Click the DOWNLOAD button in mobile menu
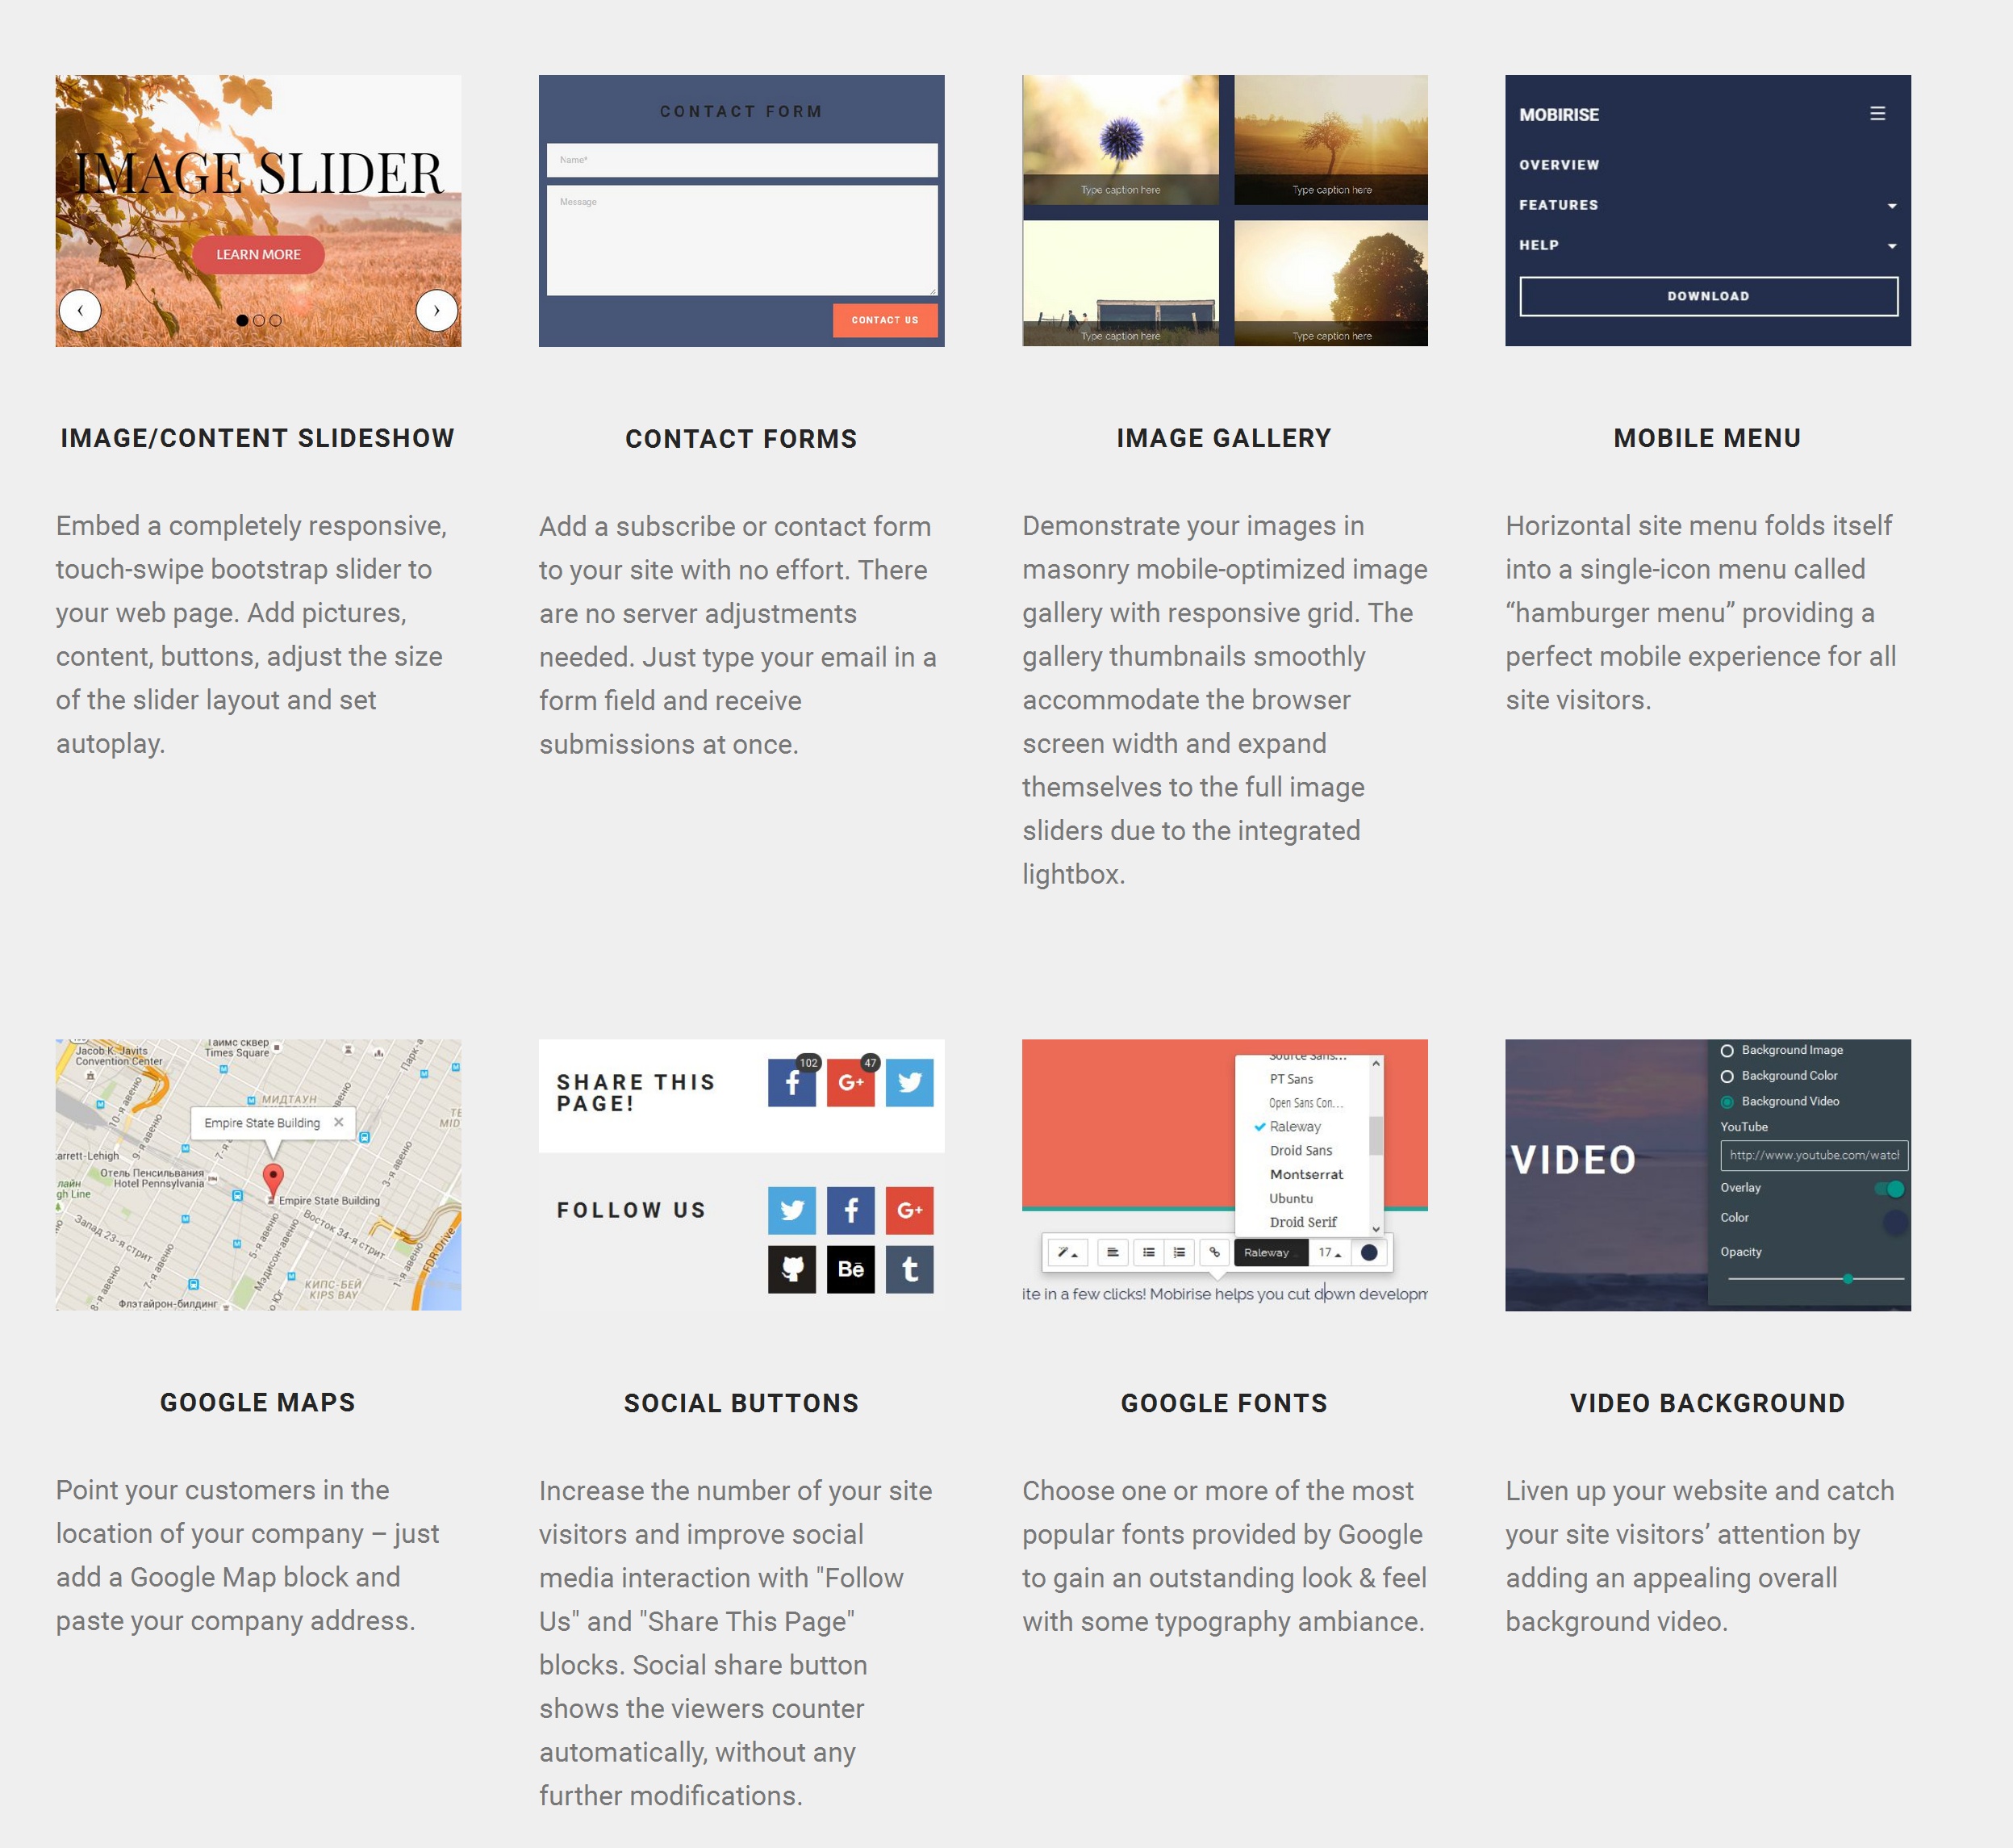 [x=1708, y=295]
